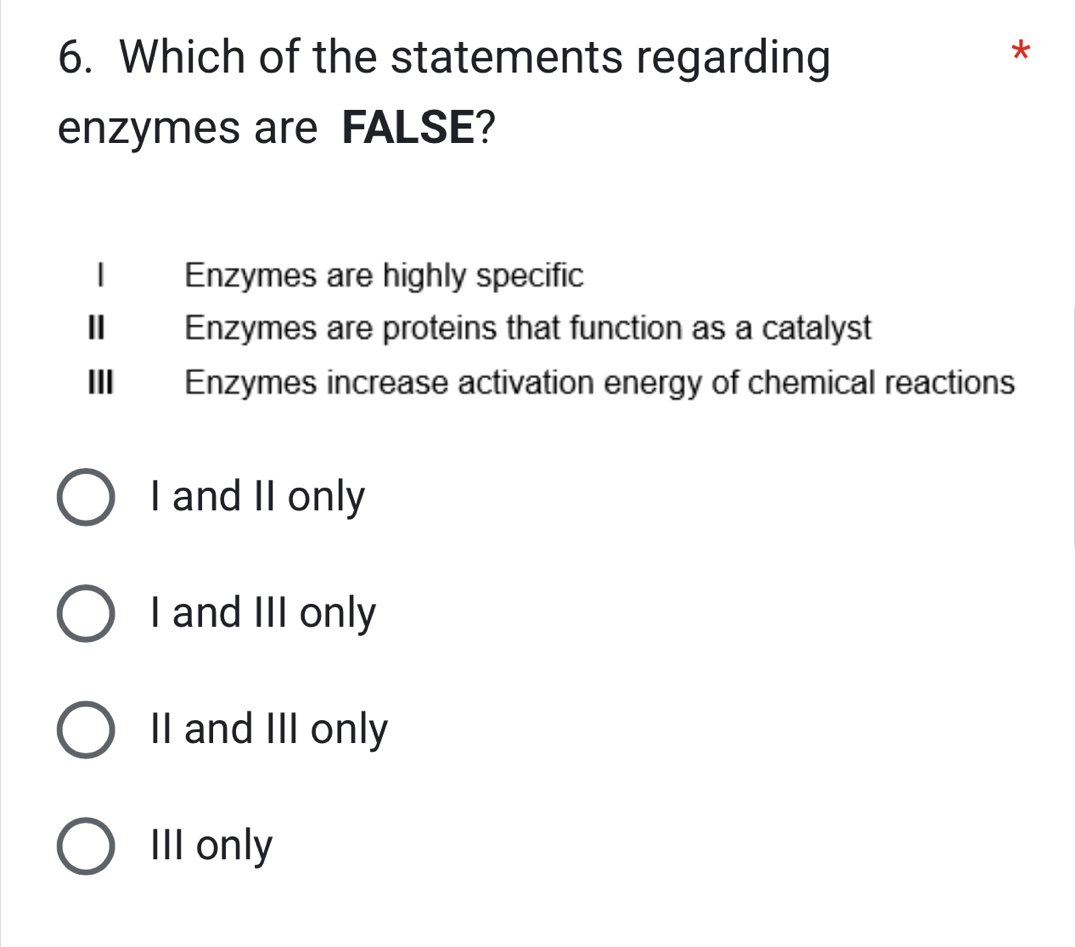Click statement III about activation energy

(x=600, y=383)
